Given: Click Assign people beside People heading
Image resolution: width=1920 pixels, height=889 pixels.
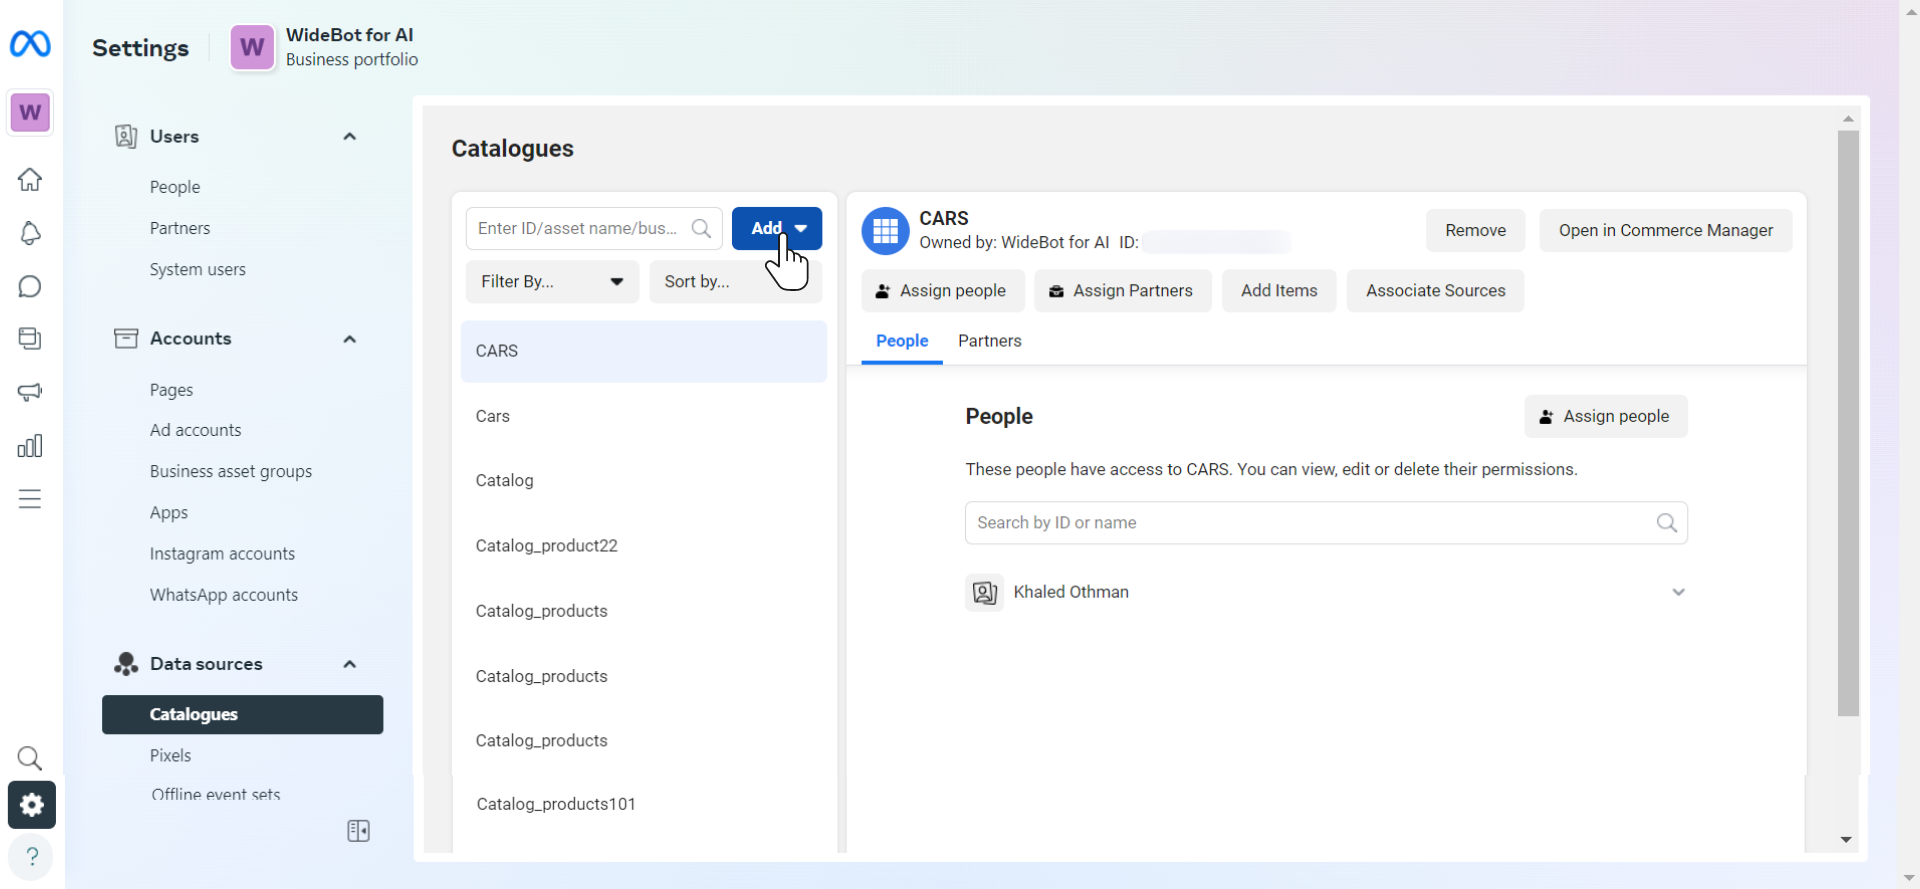Looking at the screenshot, I should (x=1606, y=417).
